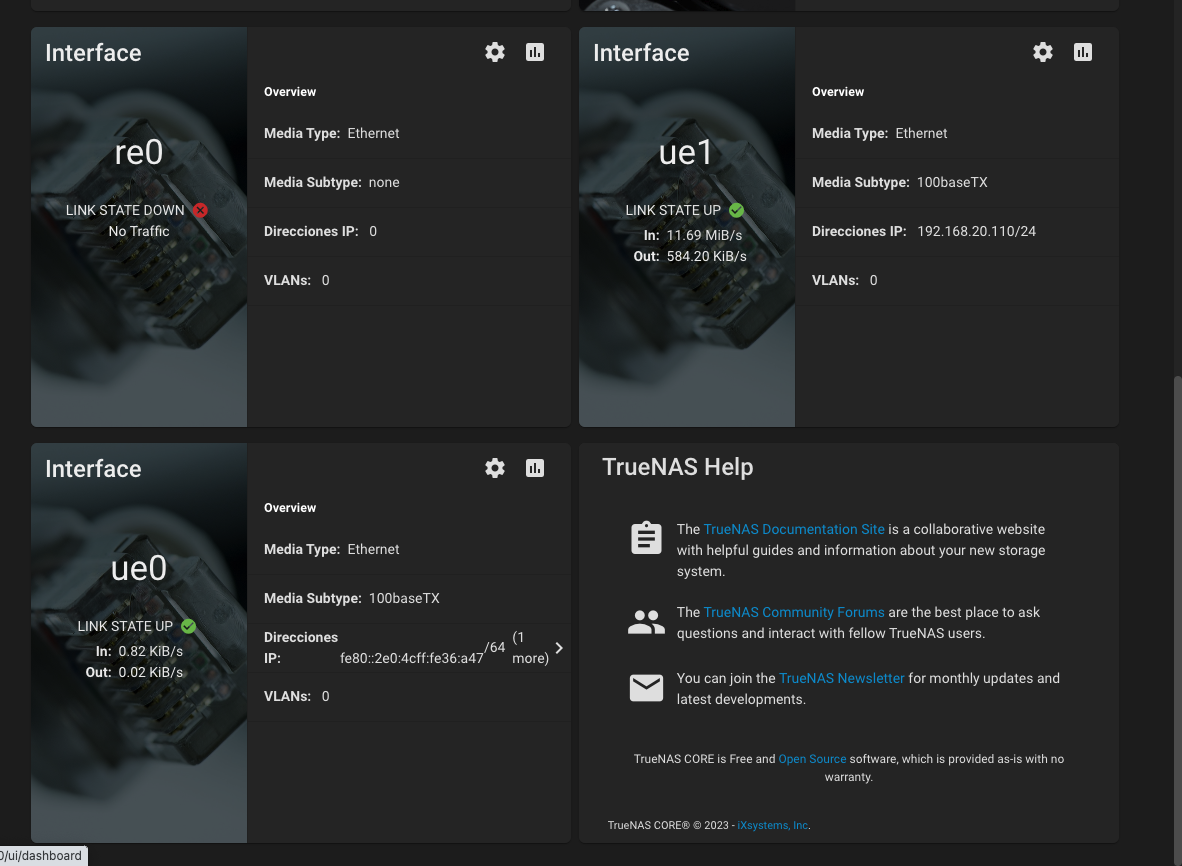Click the VLANs 0 row on ue0
The width and height of the screenshot is (1182, 866).
click(409, 696)
